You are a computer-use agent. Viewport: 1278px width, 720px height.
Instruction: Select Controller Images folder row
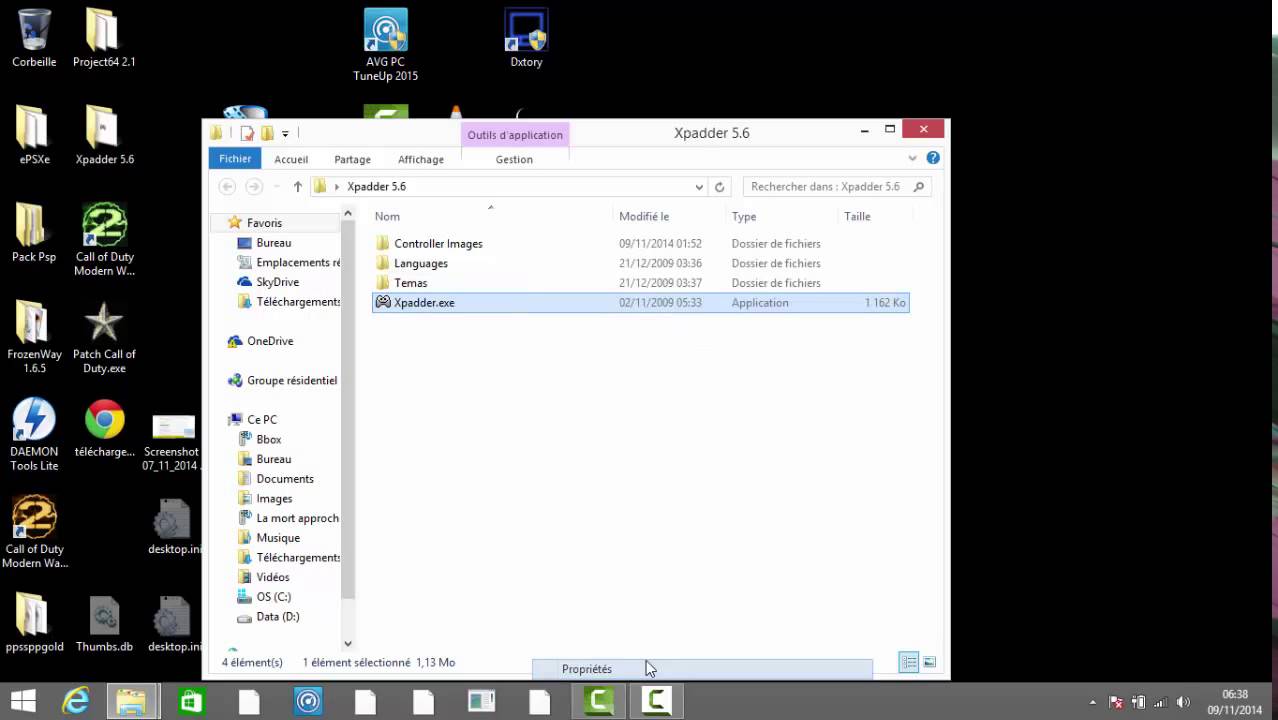[640, 244]
